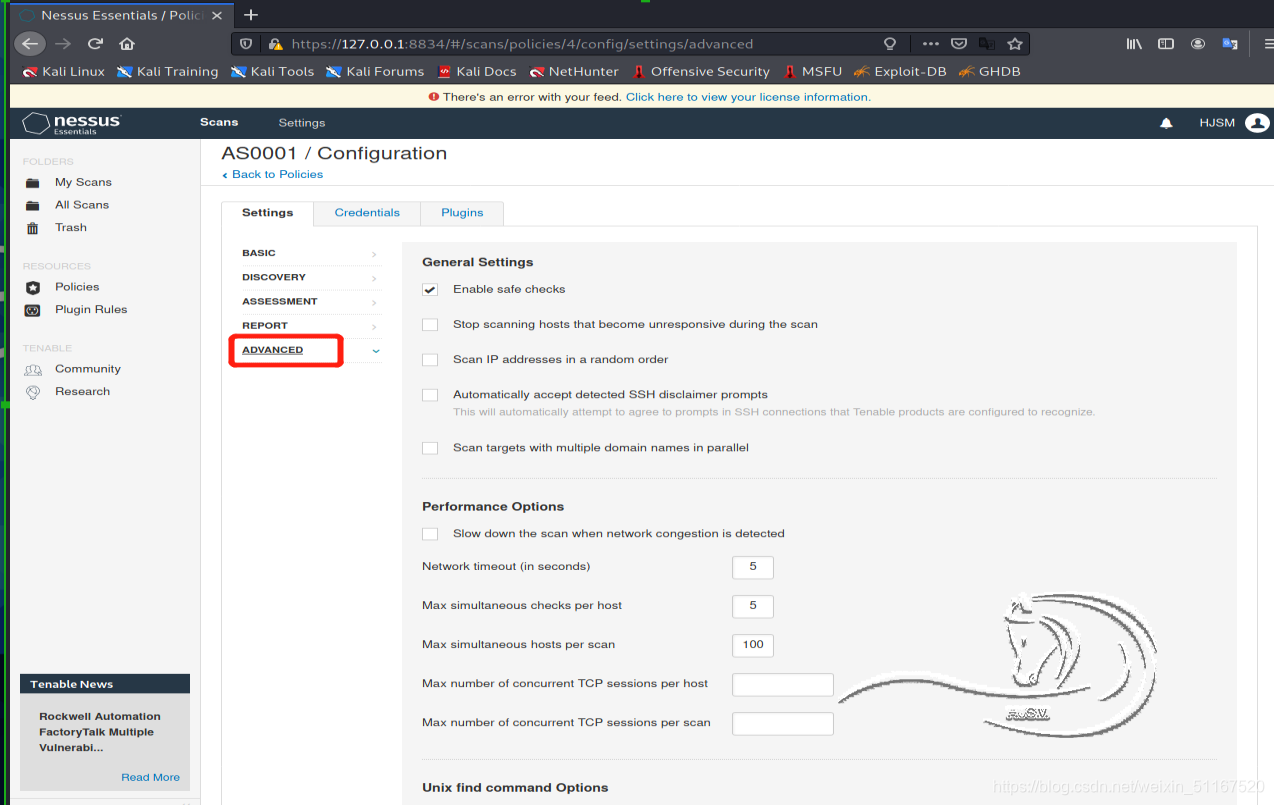1274x805 pixels.
Task: Switch to the Credentials tab
Action: click(367, 213)
